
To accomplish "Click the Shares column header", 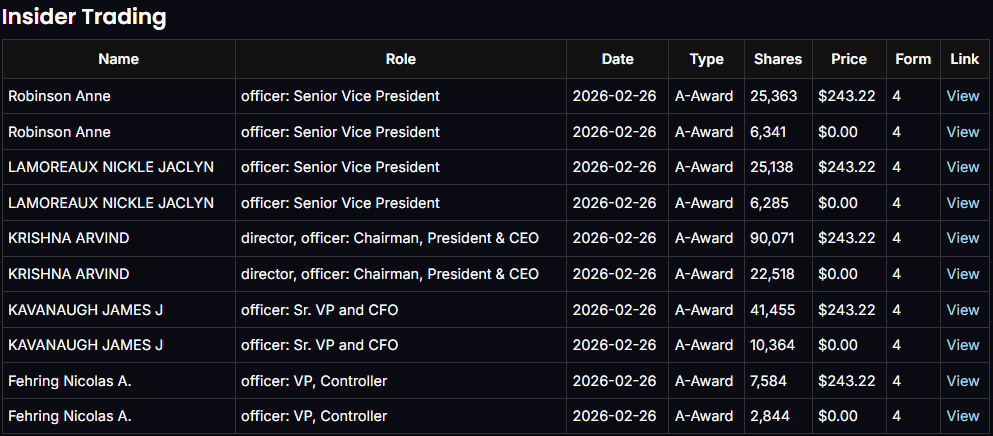I will click(778, 59).
